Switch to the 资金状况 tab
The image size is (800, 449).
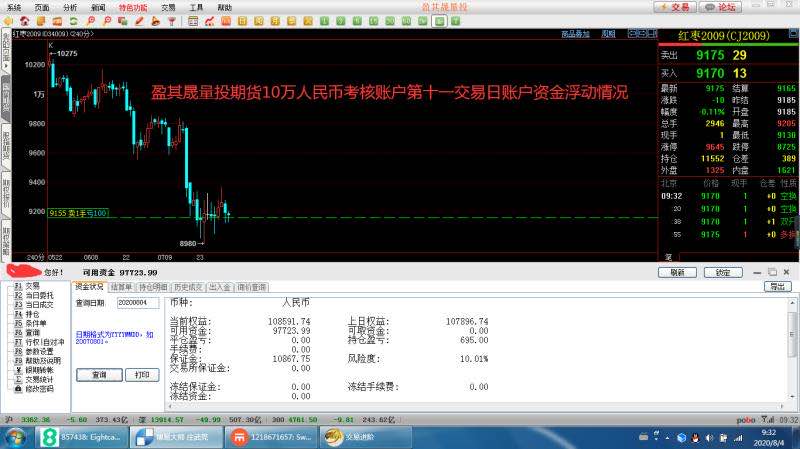coord(89,287)
